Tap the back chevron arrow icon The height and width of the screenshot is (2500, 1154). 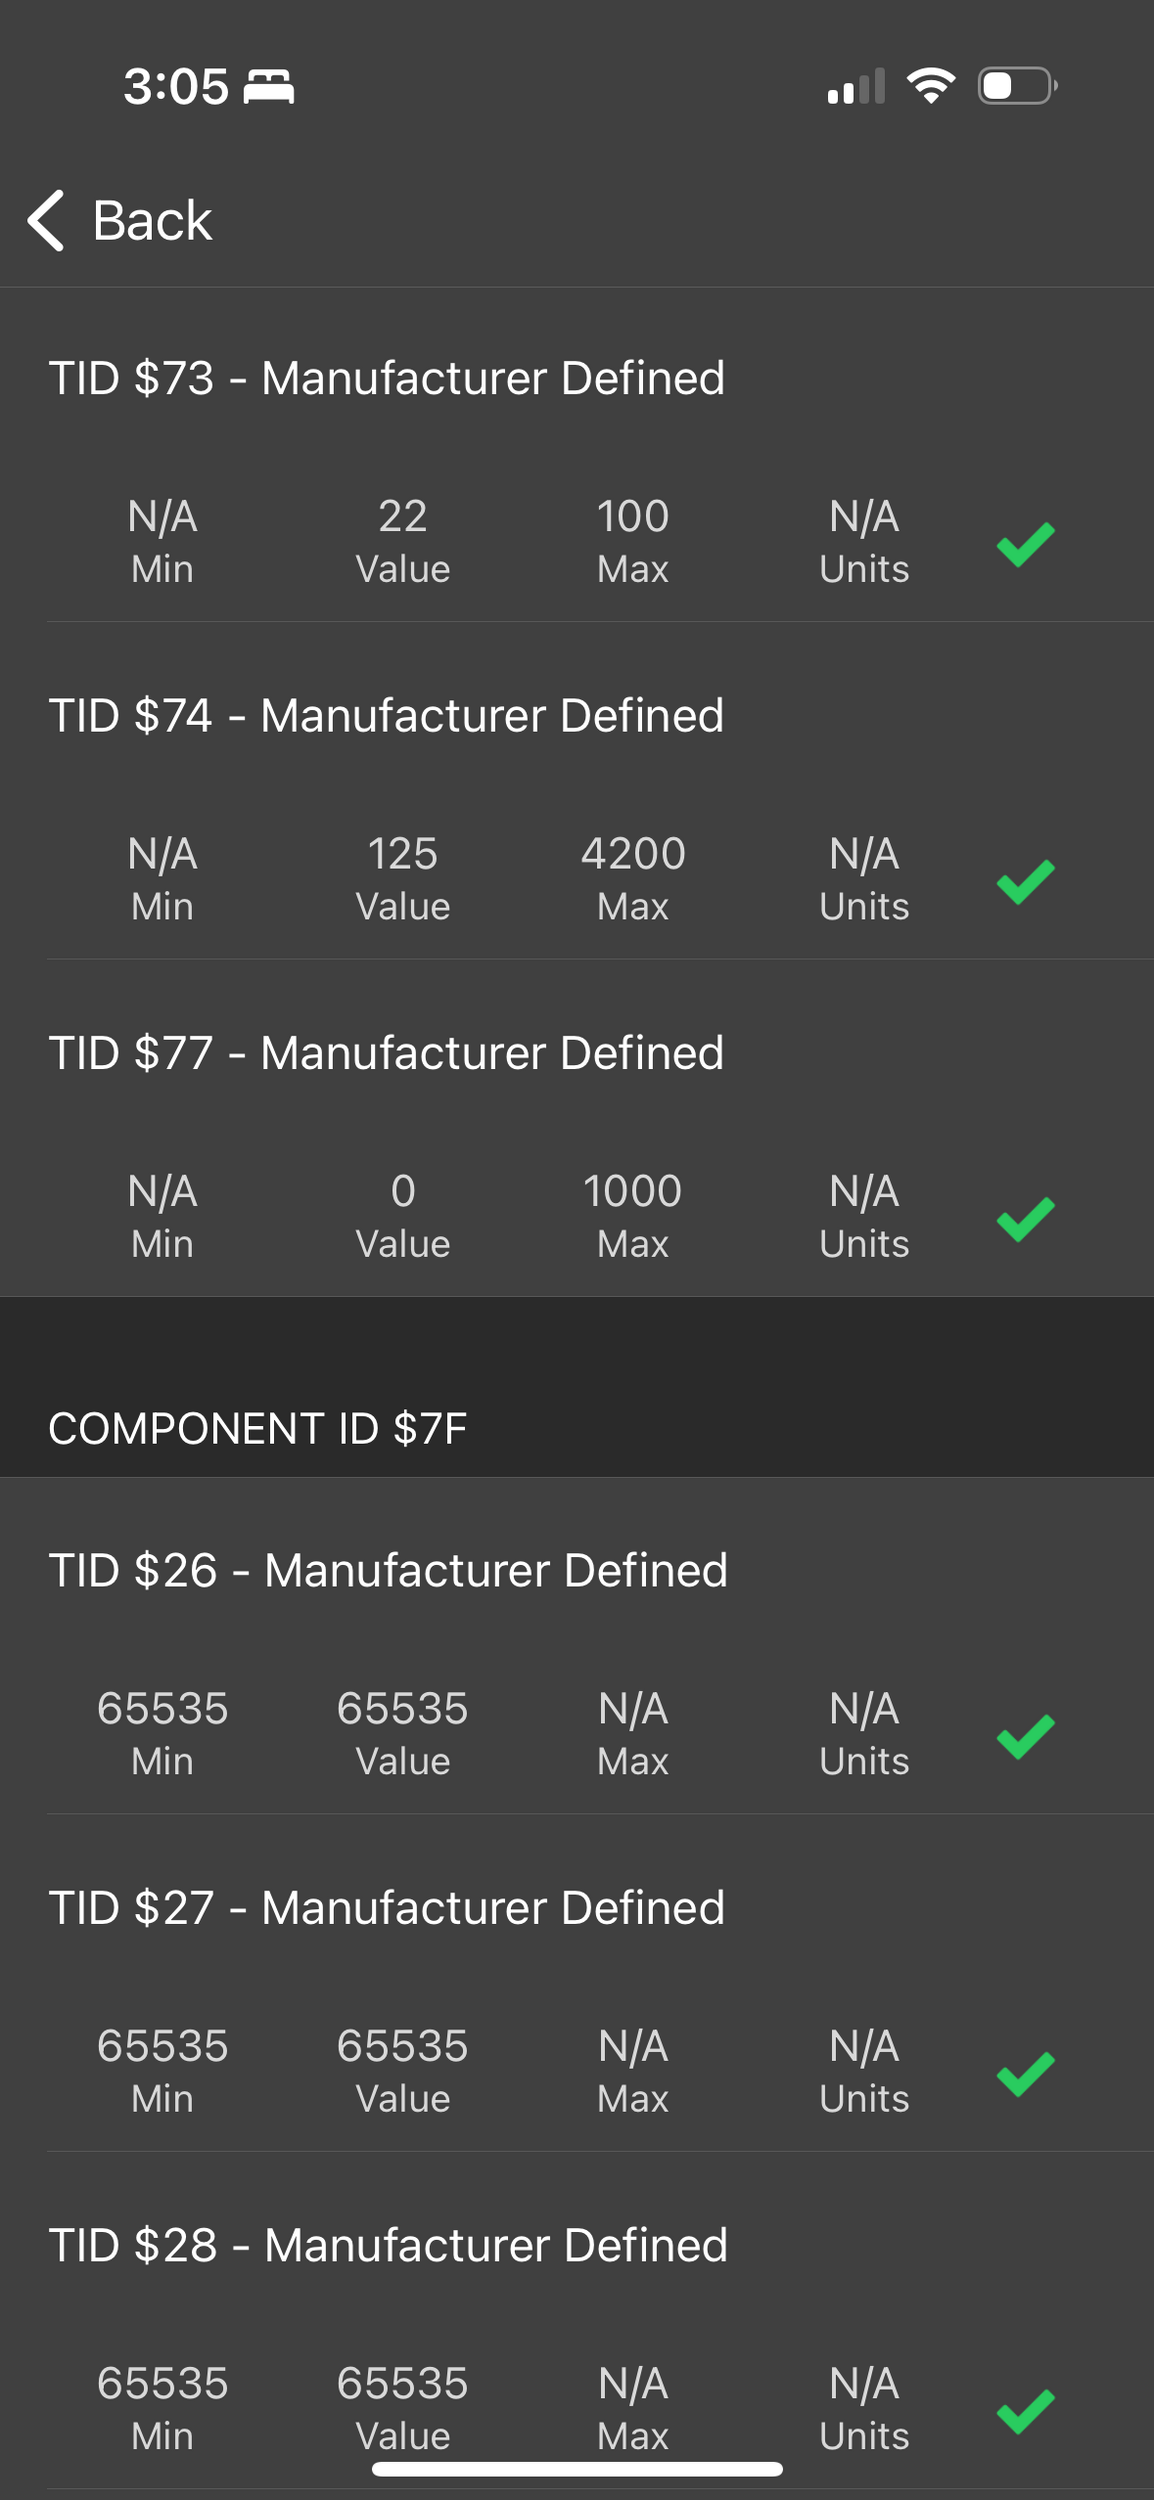[47, 220]
